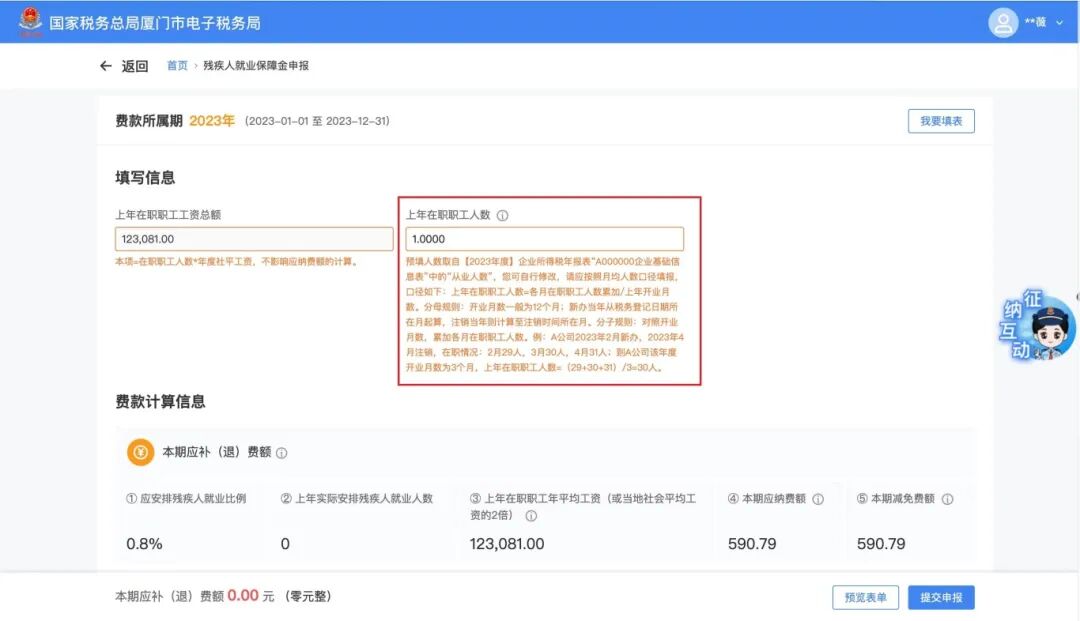Click the user avatar in the top bar
The height and width of the screenshot is (621, 1080).
[1003, 22]
